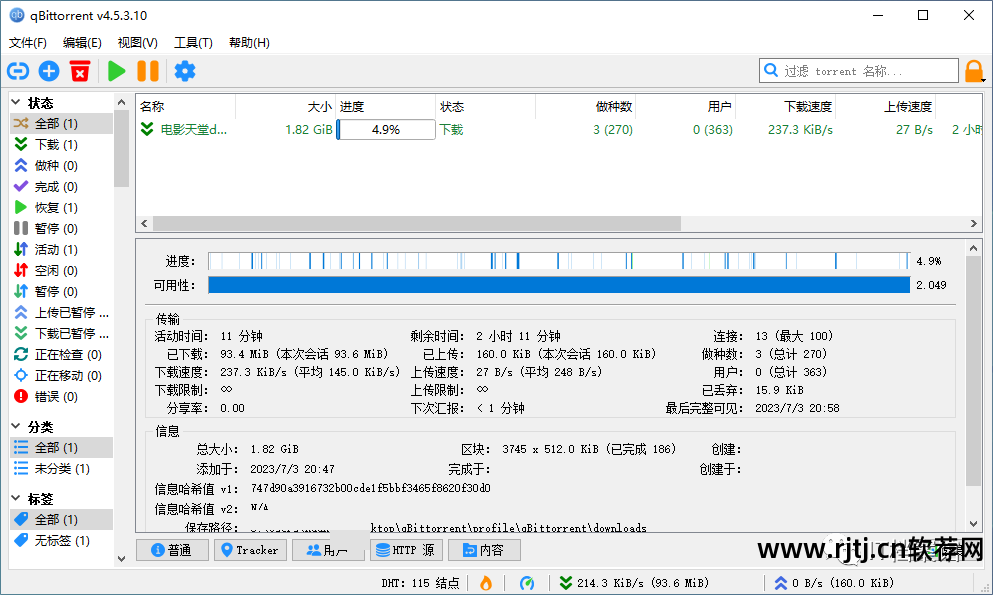The image size is (993, 595).
Task: Click the connection status globe icon
Action: (528, 583)
